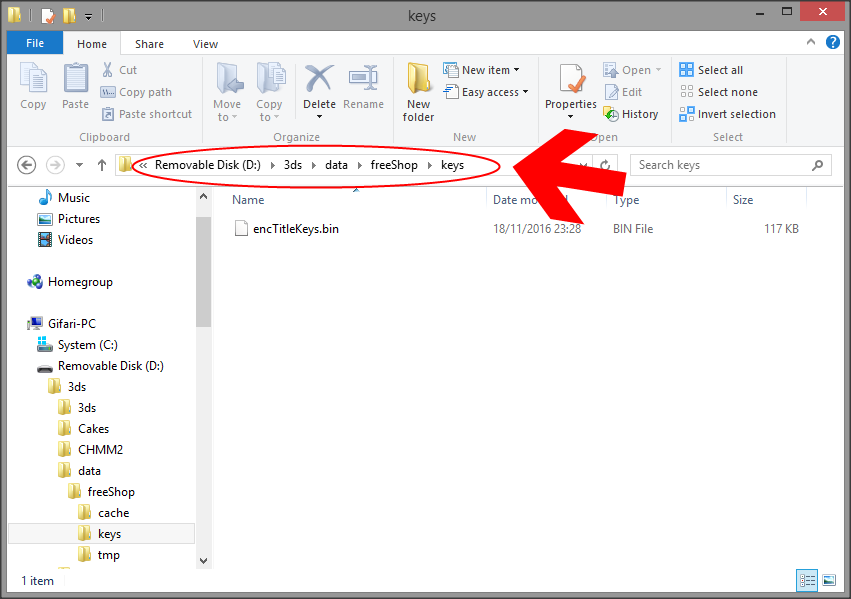The height and width of the screenshot is (599, 851).
Task: Open the File tab
Action: click(x=35, y=43)
